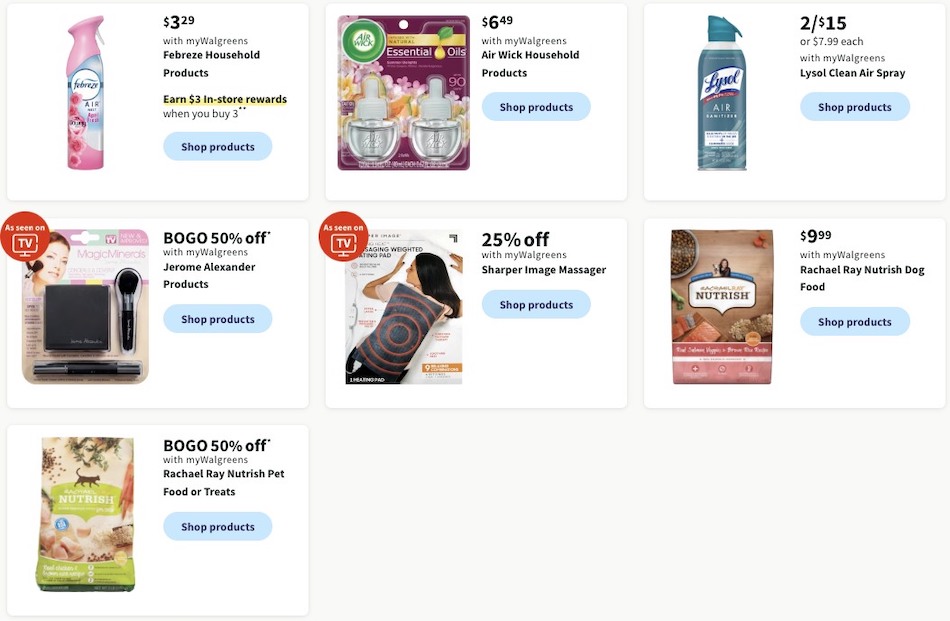Shop products for Rachael Ray Nutrish Dog Food
This screenshot has height=621, width=950.
point(855,321)
